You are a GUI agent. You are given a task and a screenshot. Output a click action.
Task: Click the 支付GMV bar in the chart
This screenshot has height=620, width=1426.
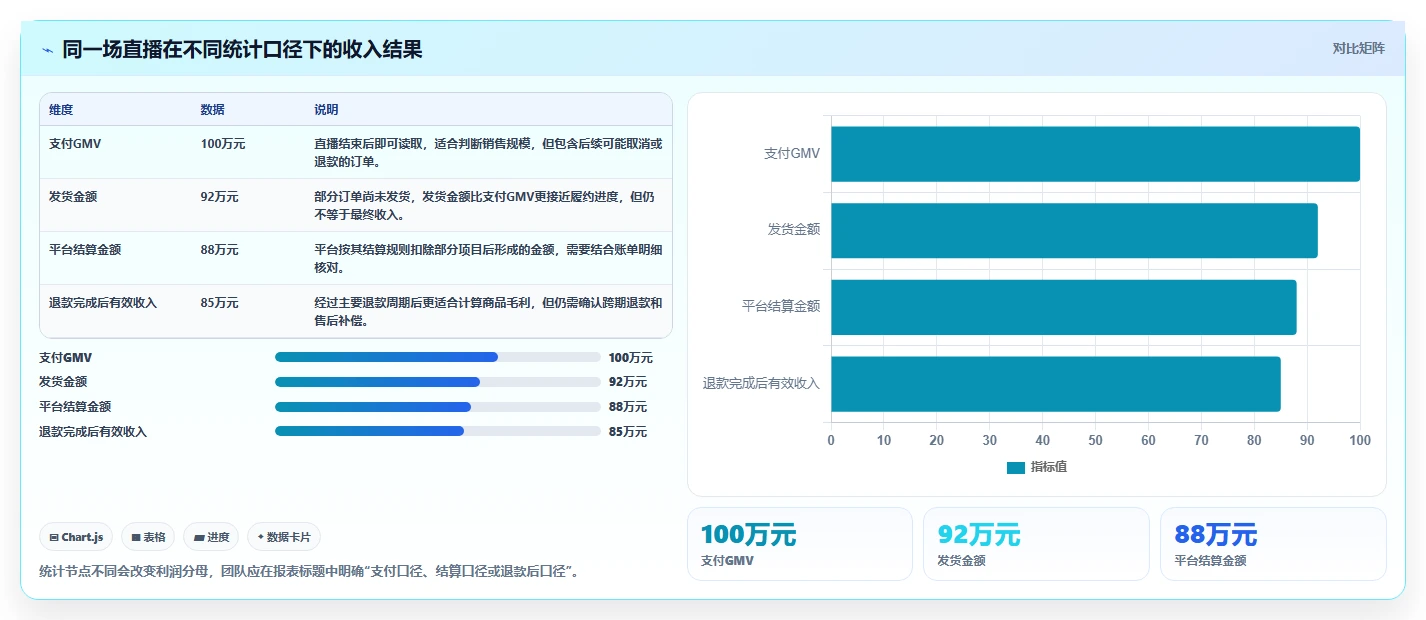coord(1095,154)
